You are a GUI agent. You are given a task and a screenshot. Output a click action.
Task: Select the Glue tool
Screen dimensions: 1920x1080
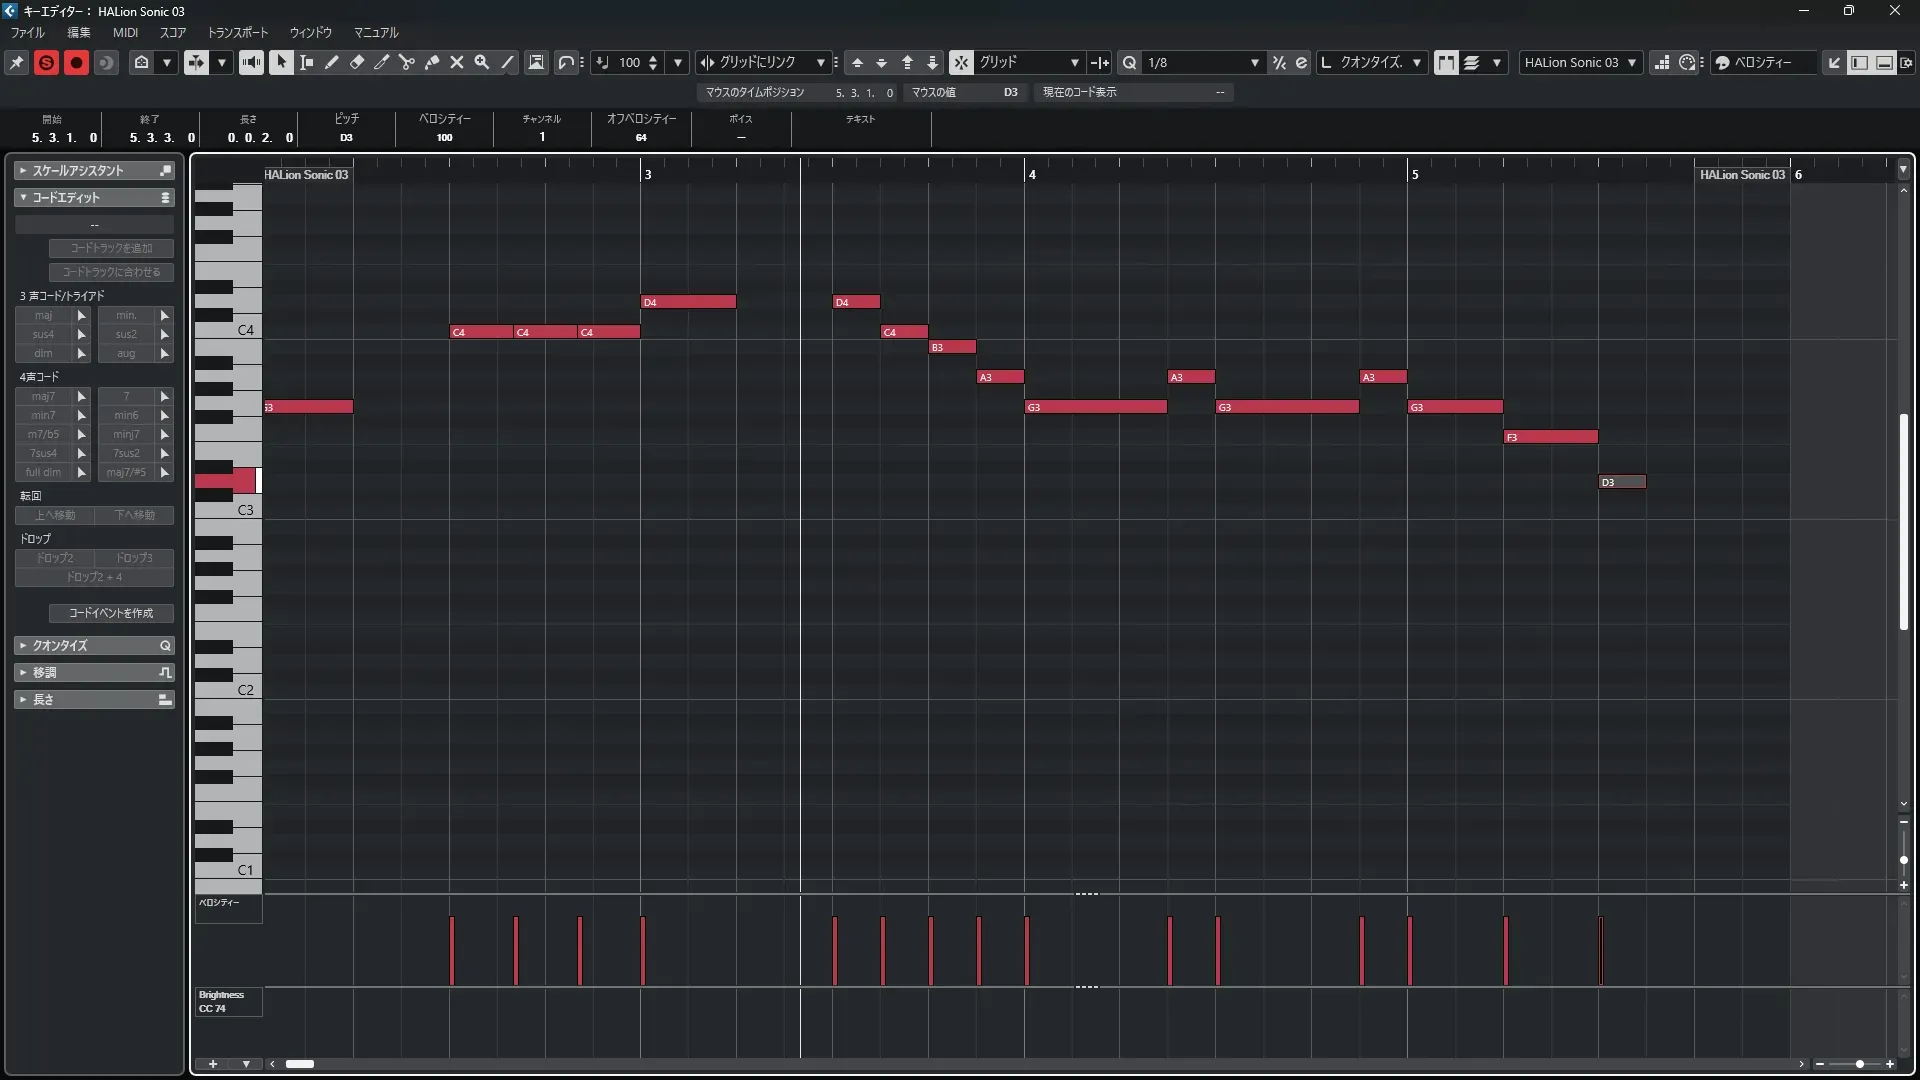pos(432,62)
